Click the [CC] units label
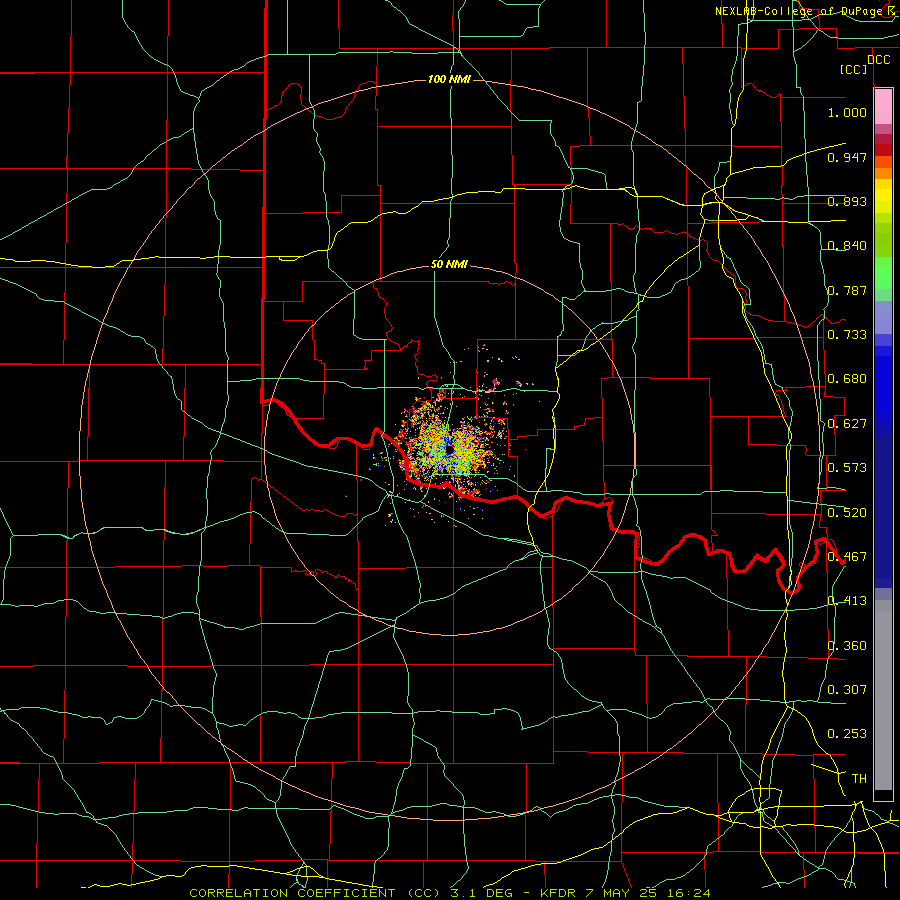This screenshot has height=900, width=900. [854, 69]
